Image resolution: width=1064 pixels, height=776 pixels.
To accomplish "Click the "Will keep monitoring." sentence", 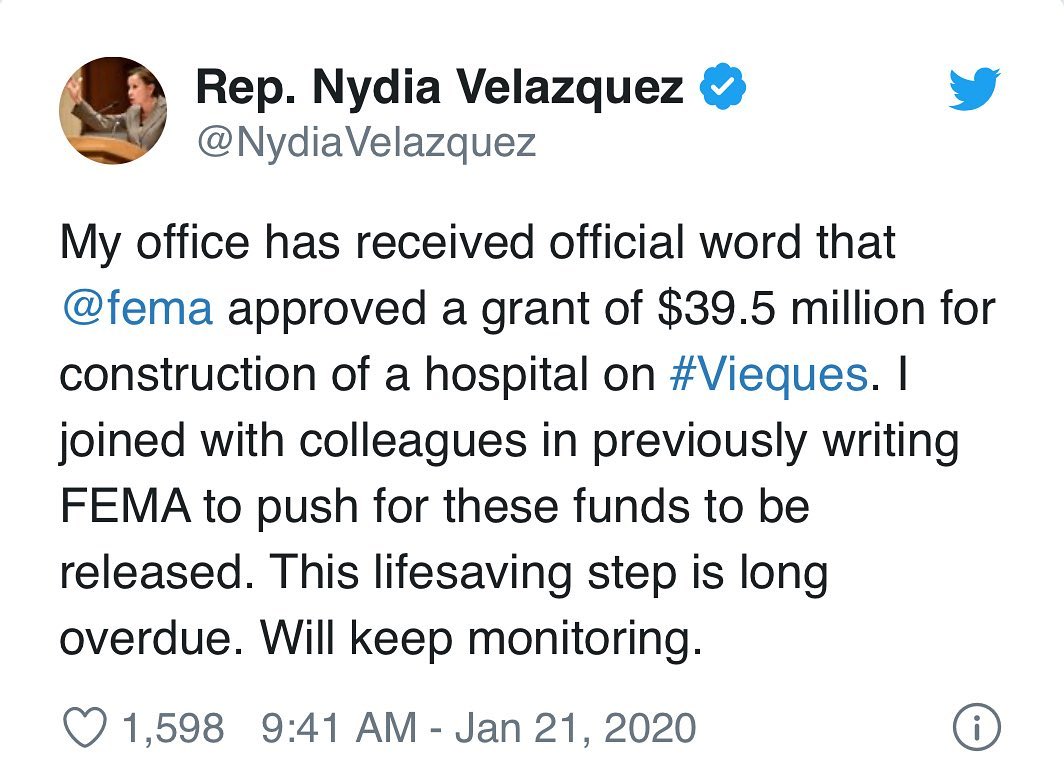I will click(x=481, y=639).
